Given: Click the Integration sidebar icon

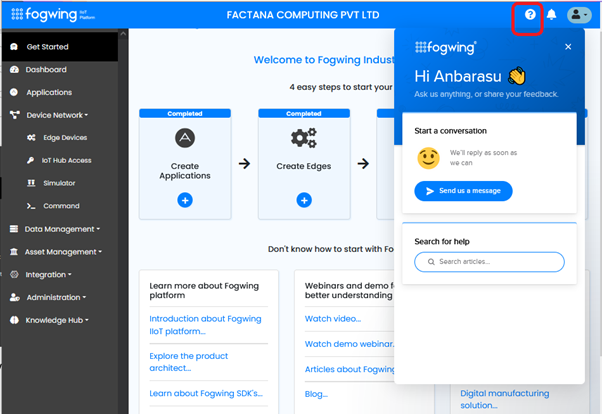Looking at the screenshot, I should pos(14,274).
